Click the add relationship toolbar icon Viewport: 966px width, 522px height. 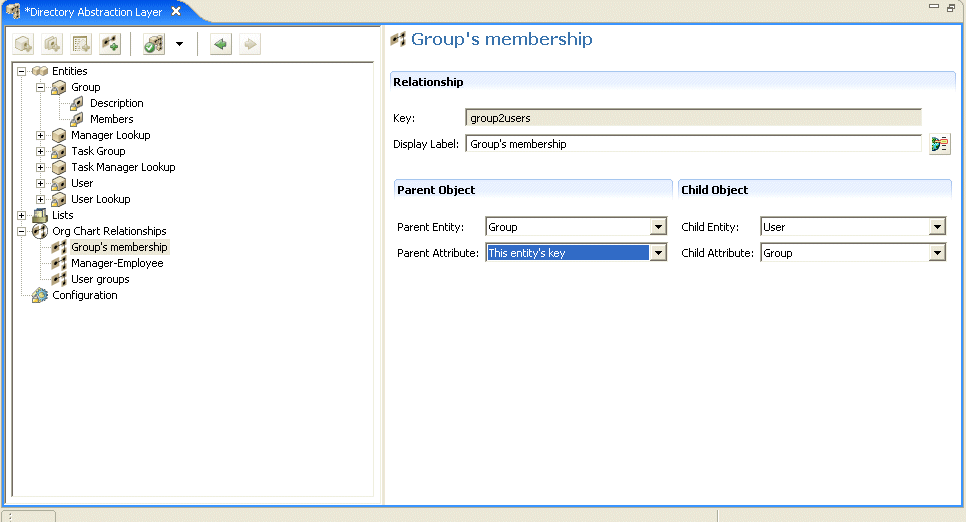[x=110, y=45]
